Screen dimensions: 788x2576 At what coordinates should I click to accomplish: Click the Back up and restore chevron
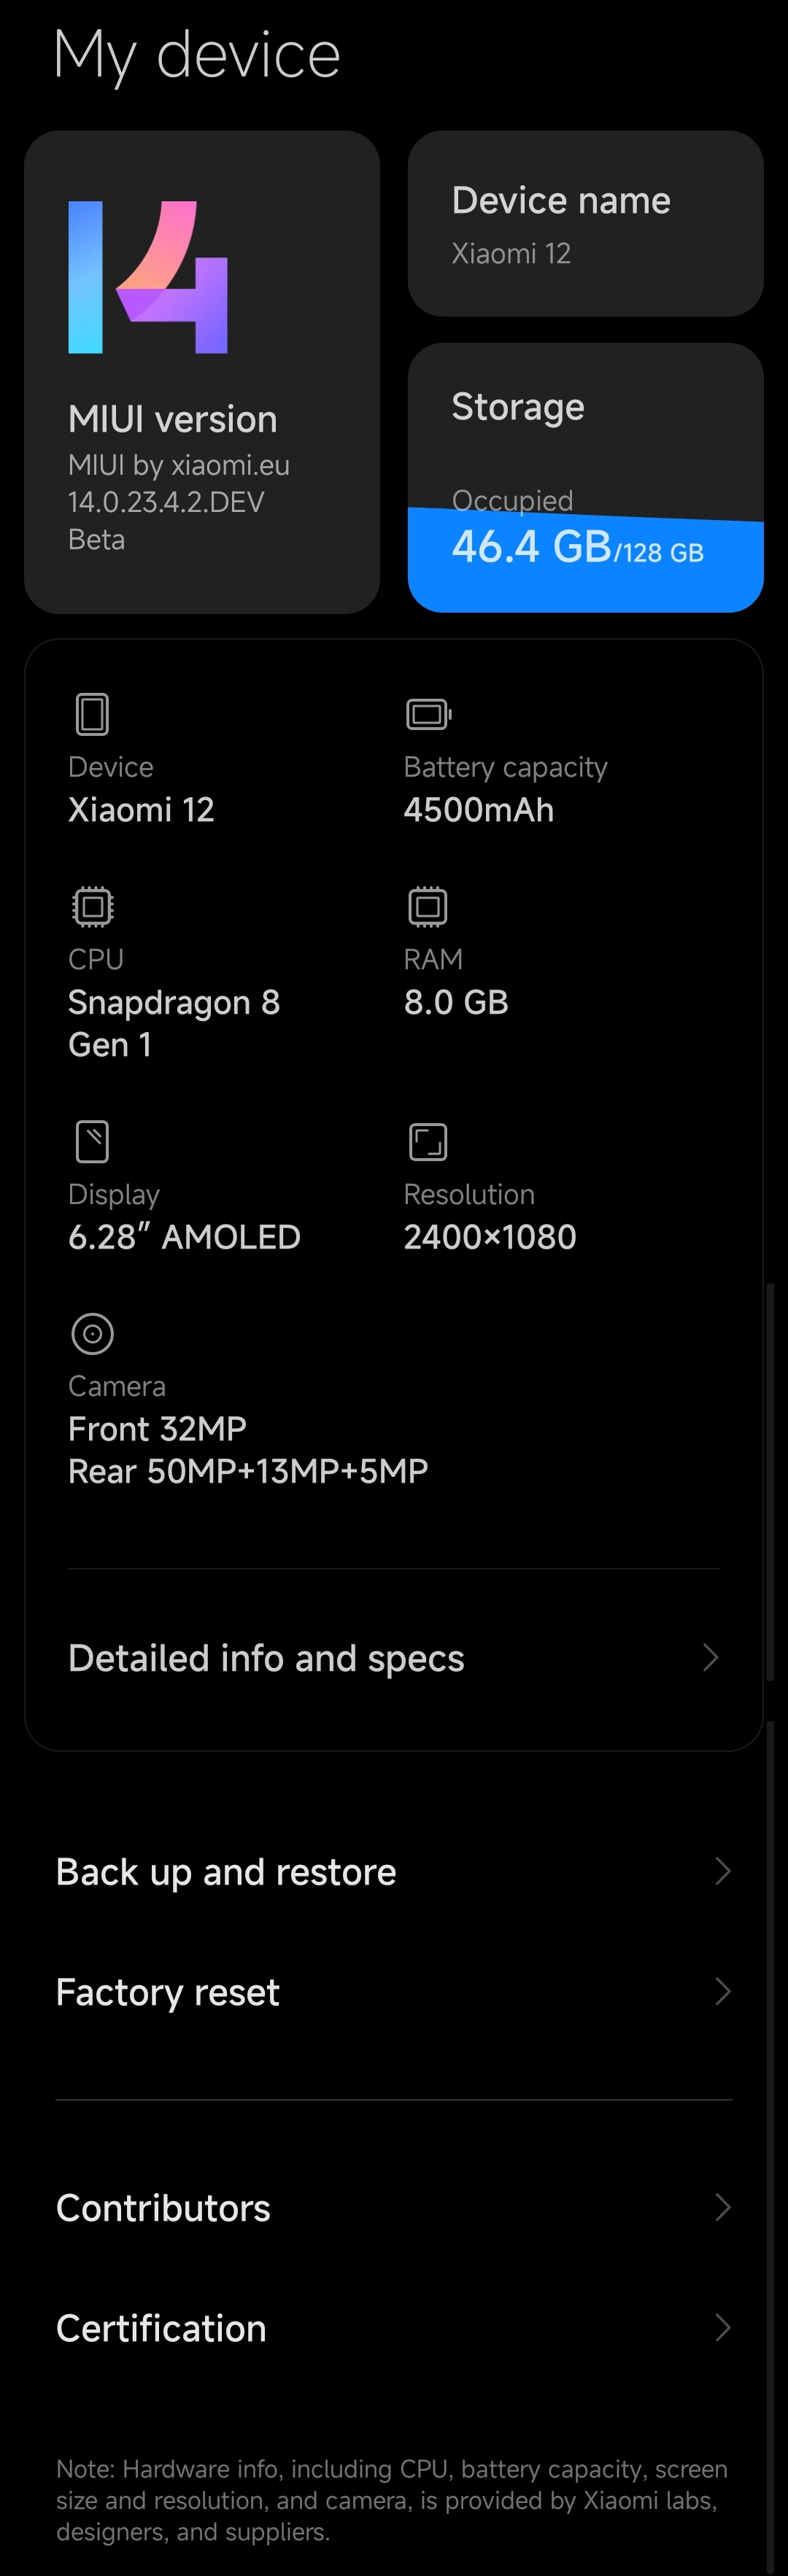(723, 1871)
